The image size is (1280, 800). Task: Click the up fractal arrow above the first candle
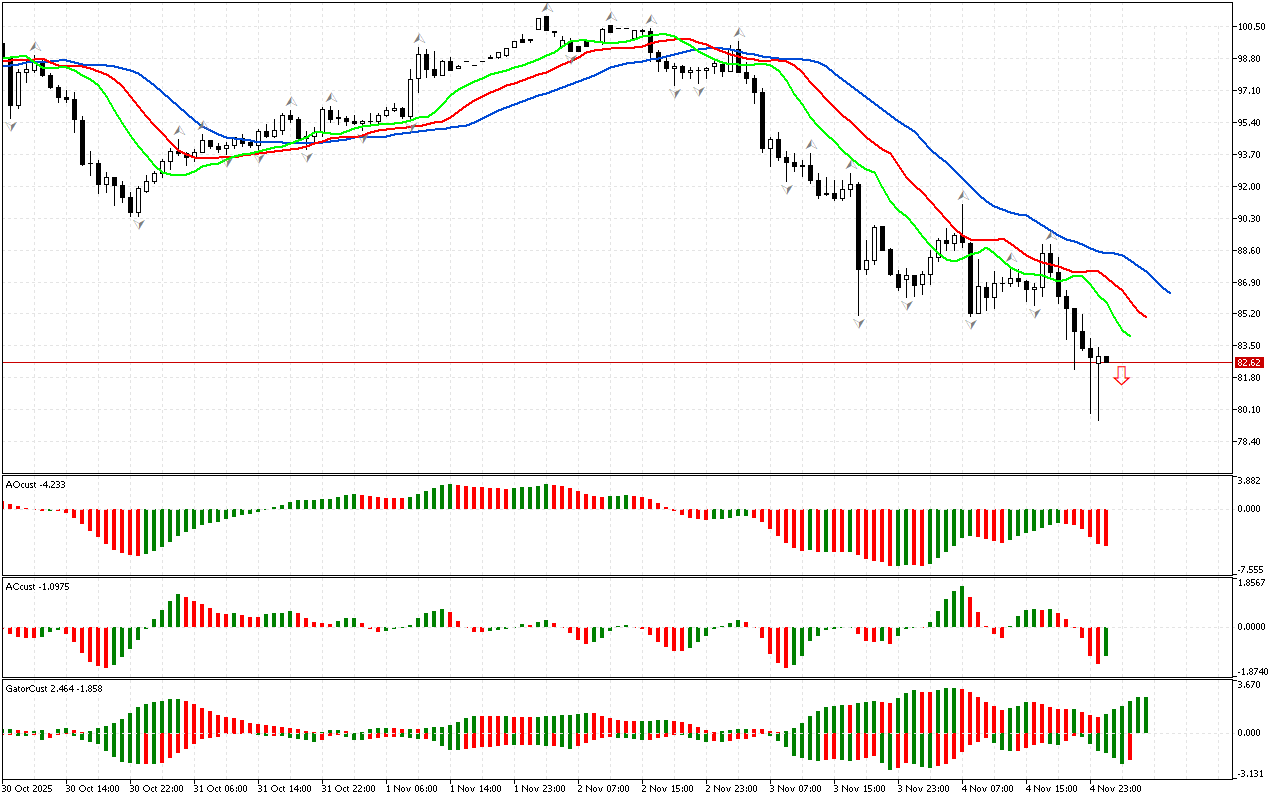pyautogui.click(x=35, y=46)
